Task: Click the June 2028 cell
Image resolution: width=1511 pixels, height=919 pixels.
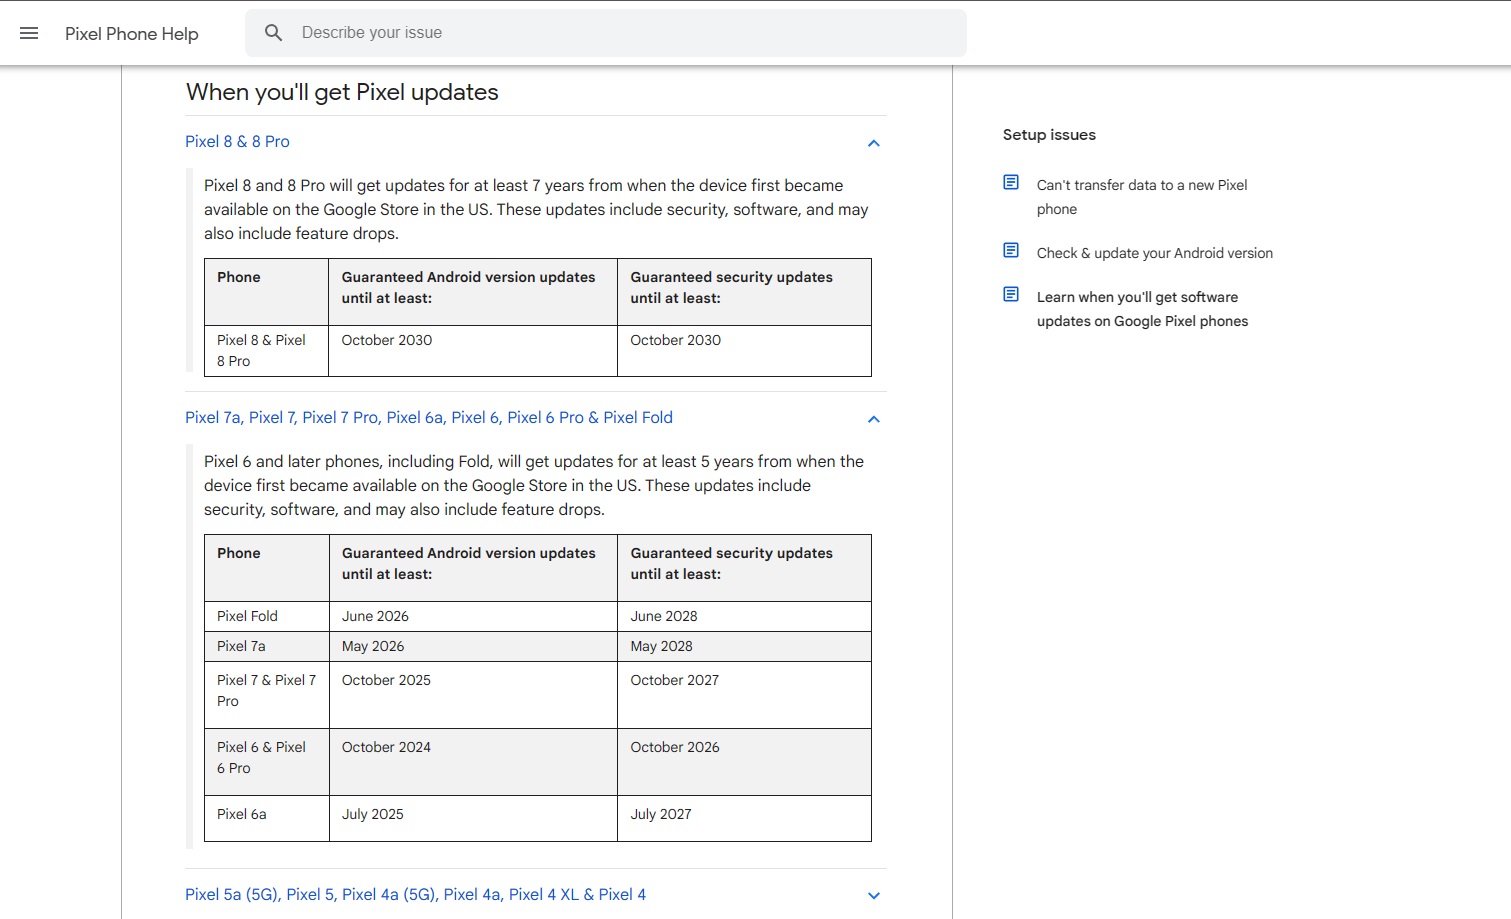Action: click(744, 616)
